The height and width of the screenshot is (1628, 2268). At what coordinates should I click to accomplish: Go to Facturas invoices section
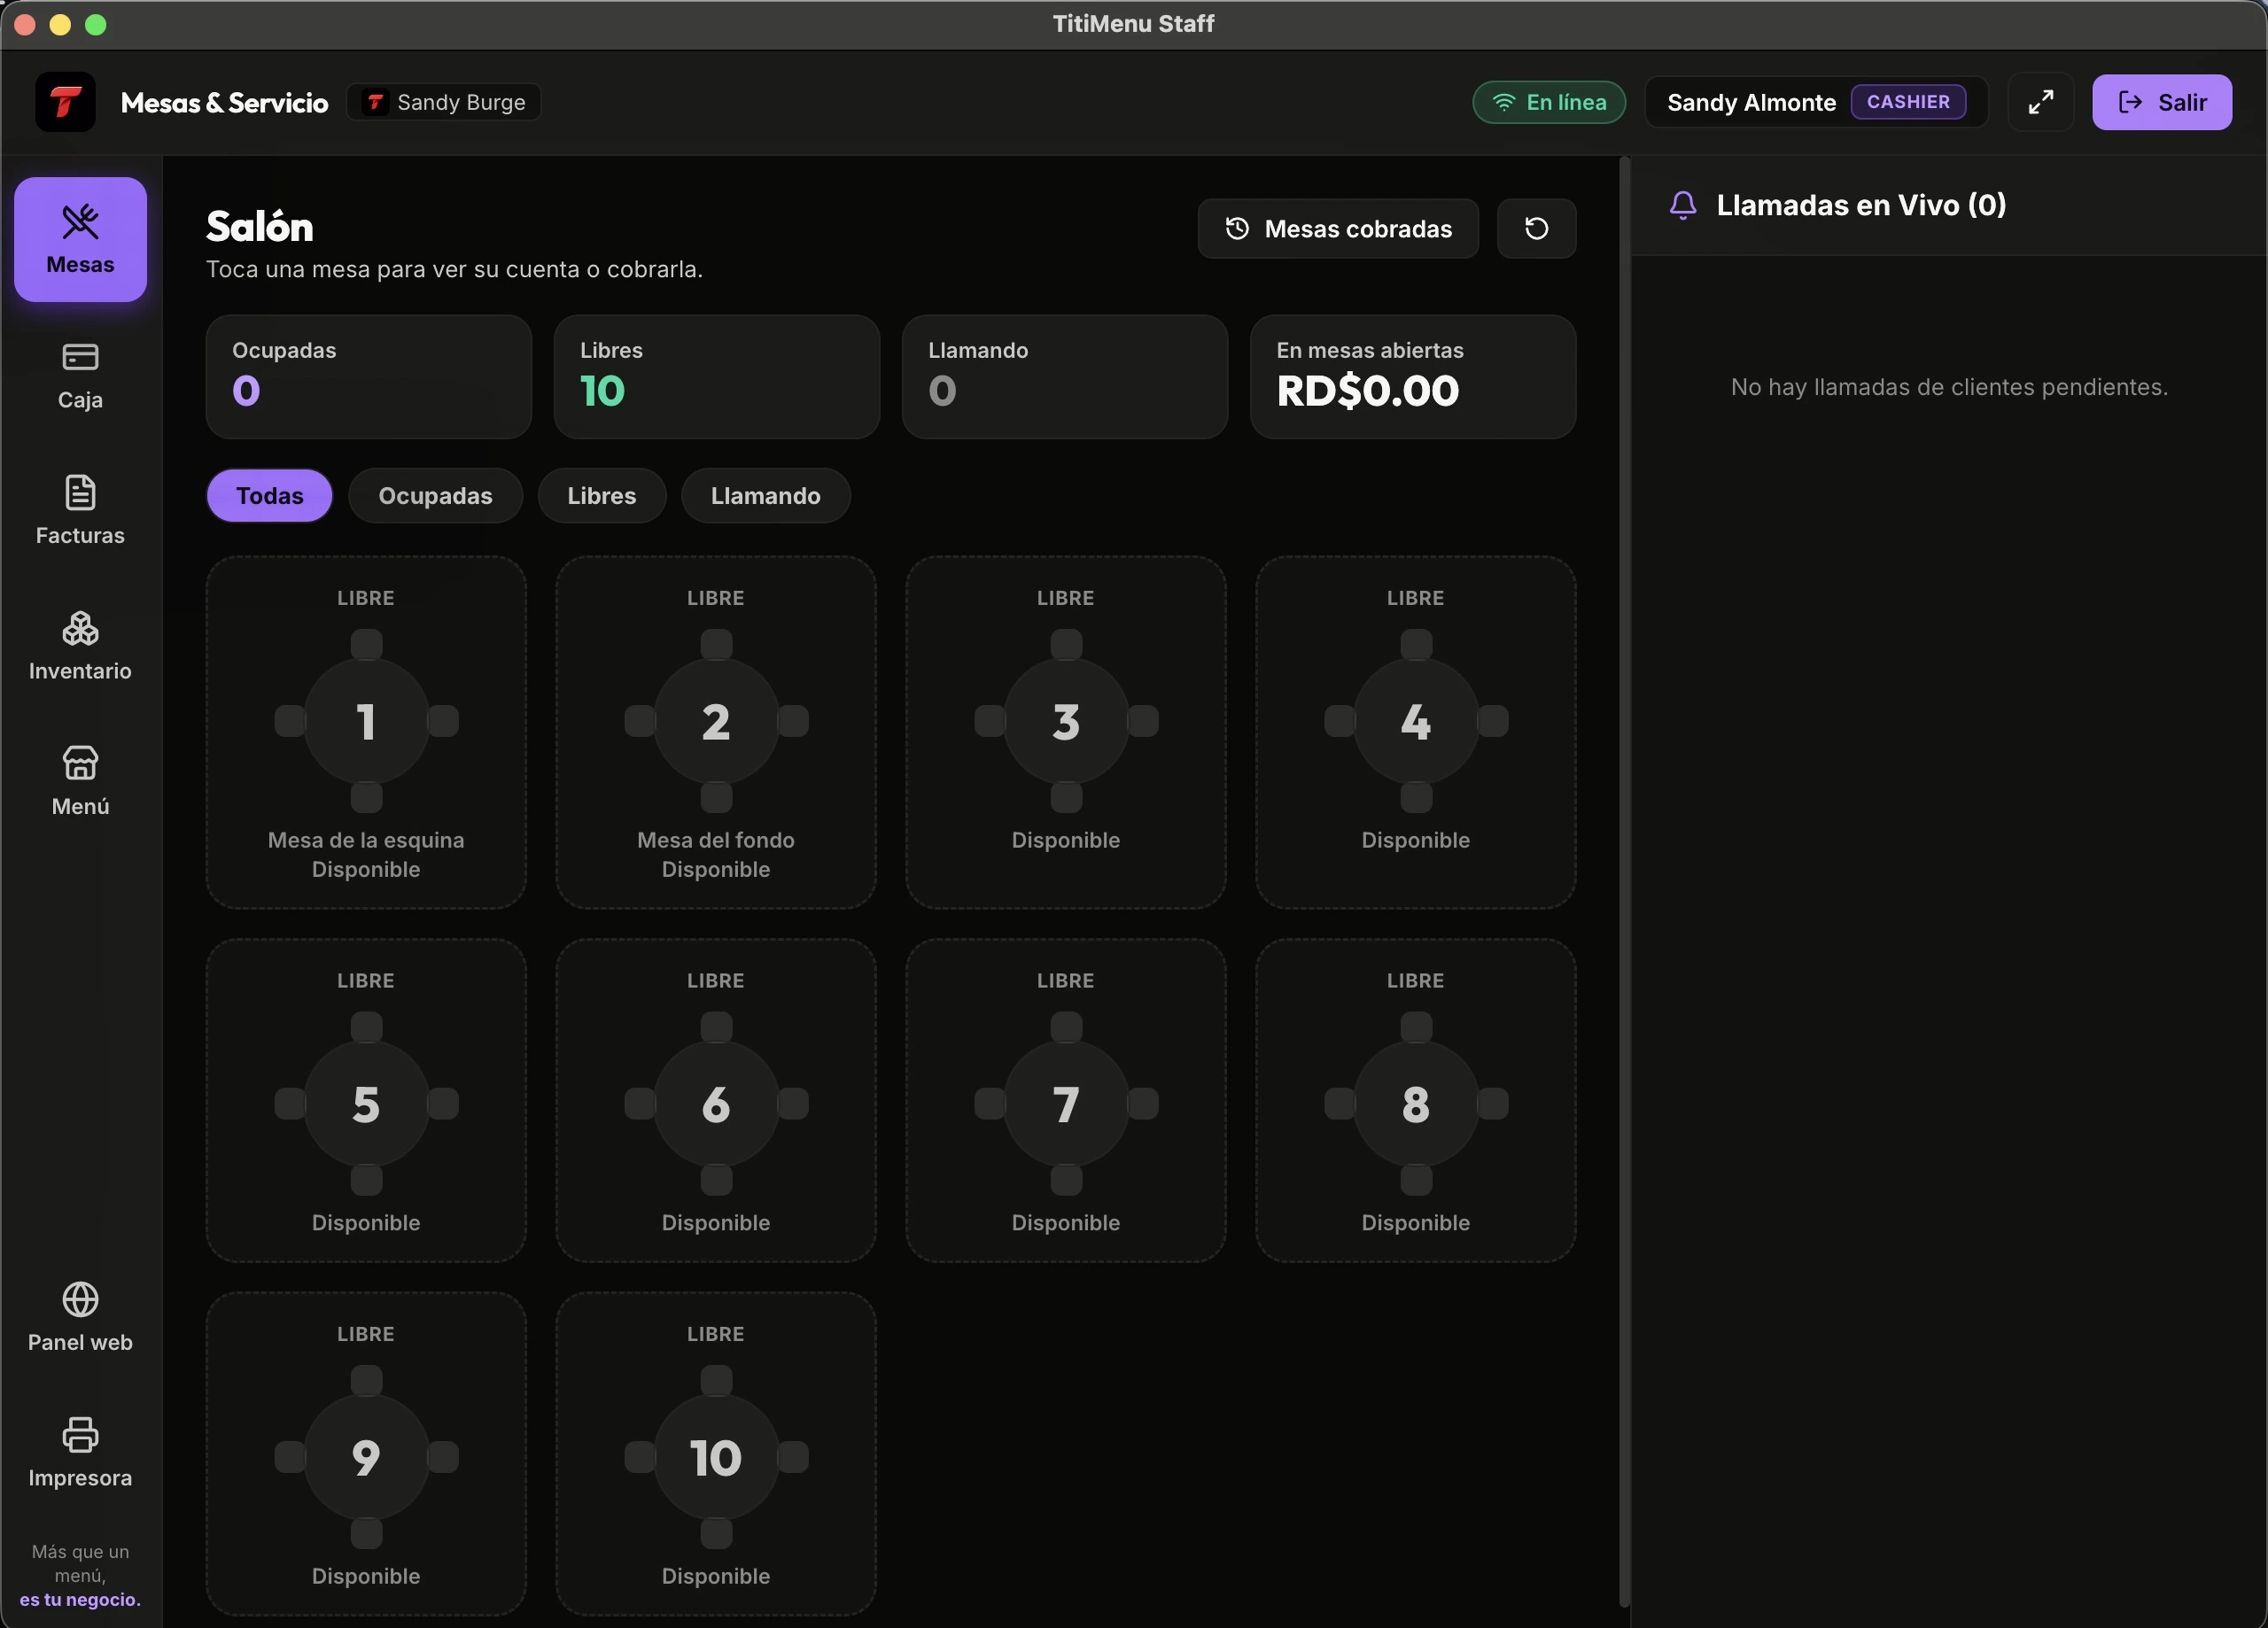tap(80, 511)
